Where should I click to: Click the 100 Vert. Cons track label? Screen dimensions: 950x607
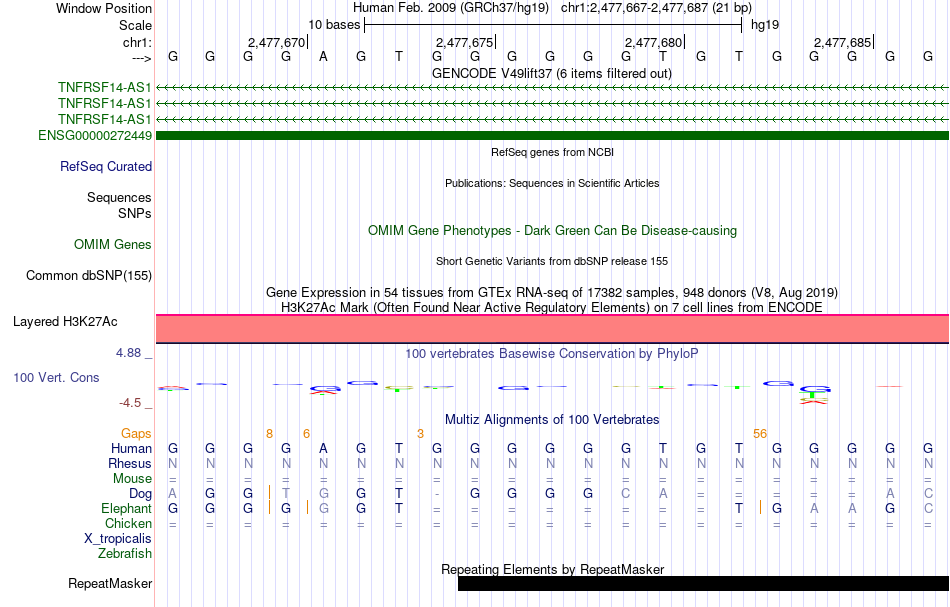click(56, 377)
